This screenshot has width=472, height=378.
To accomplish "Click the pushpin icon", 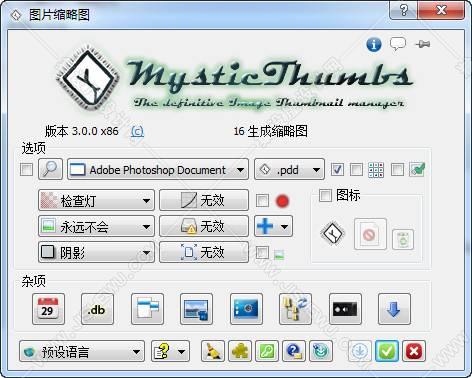I will click(x=423, y=44).
